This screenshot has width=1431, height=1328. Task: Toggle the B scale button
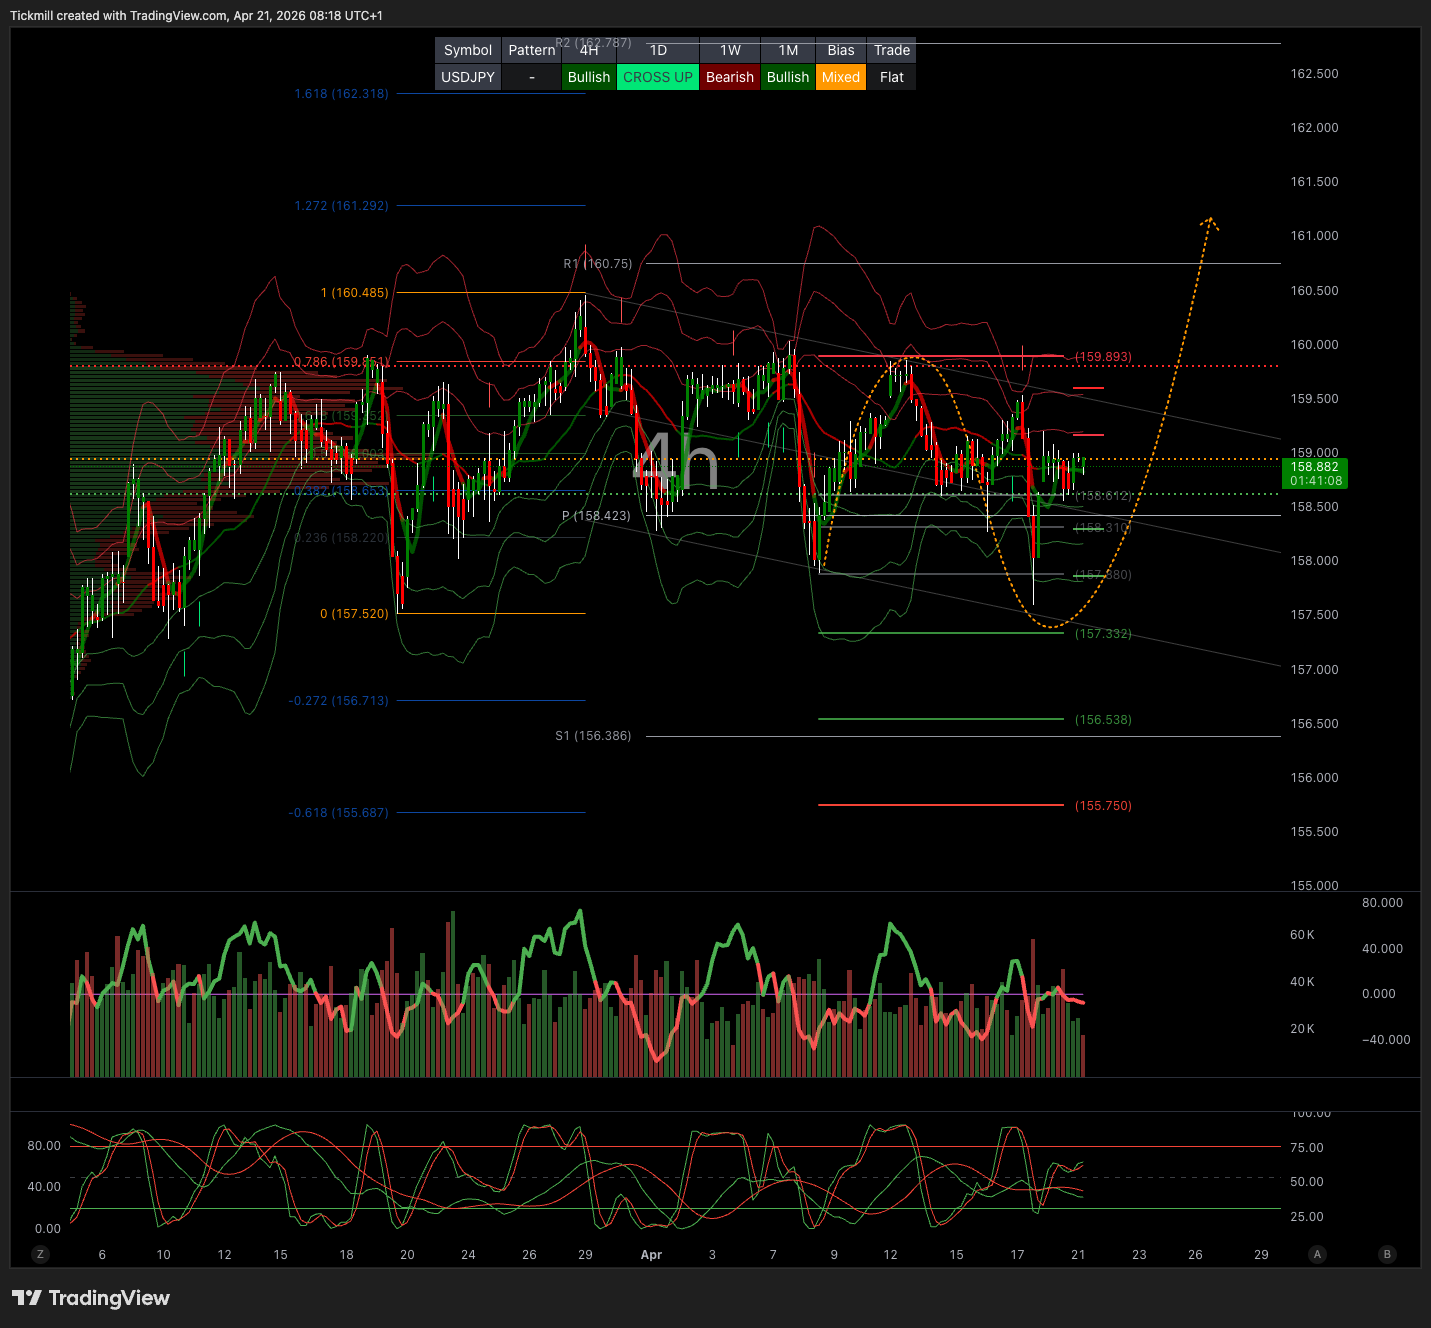[x=1387, y=1254]
